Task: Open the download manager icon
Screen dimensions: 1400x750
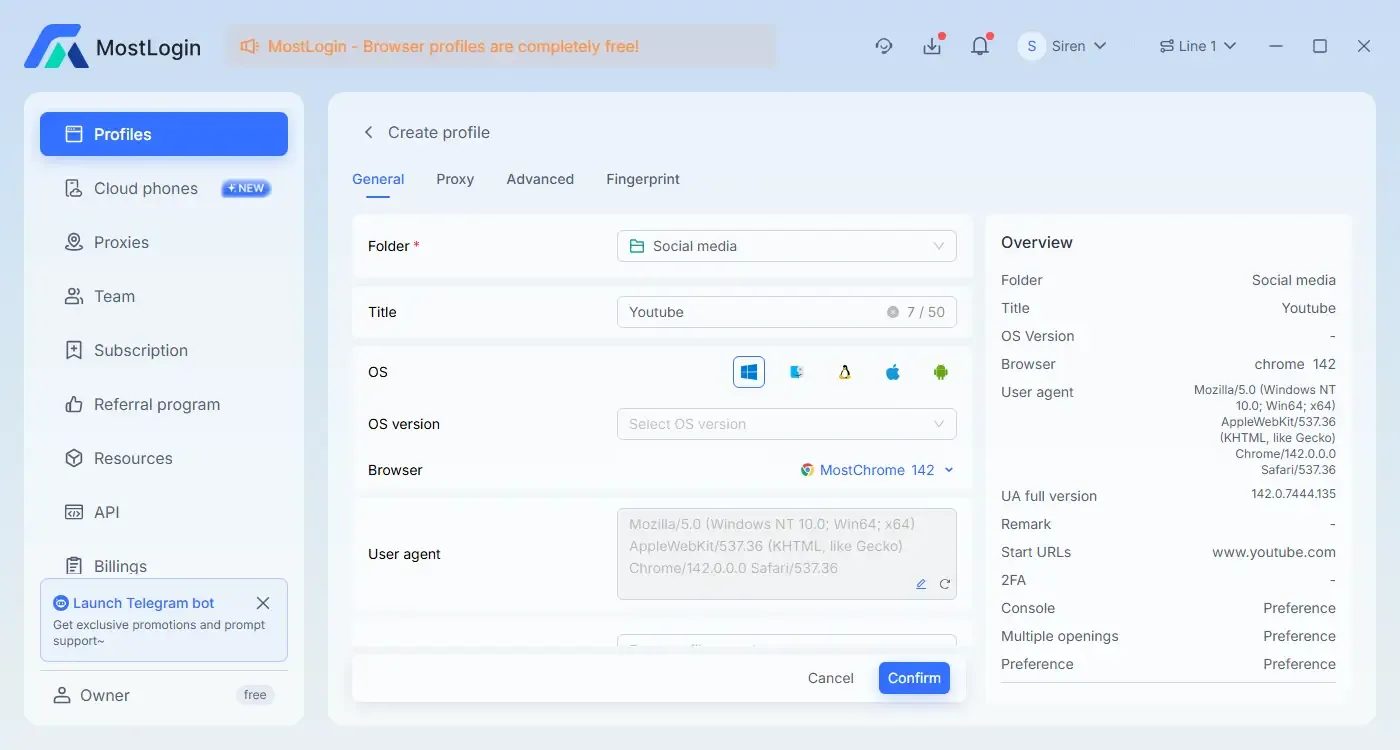Action: click(x=932, y=45)
